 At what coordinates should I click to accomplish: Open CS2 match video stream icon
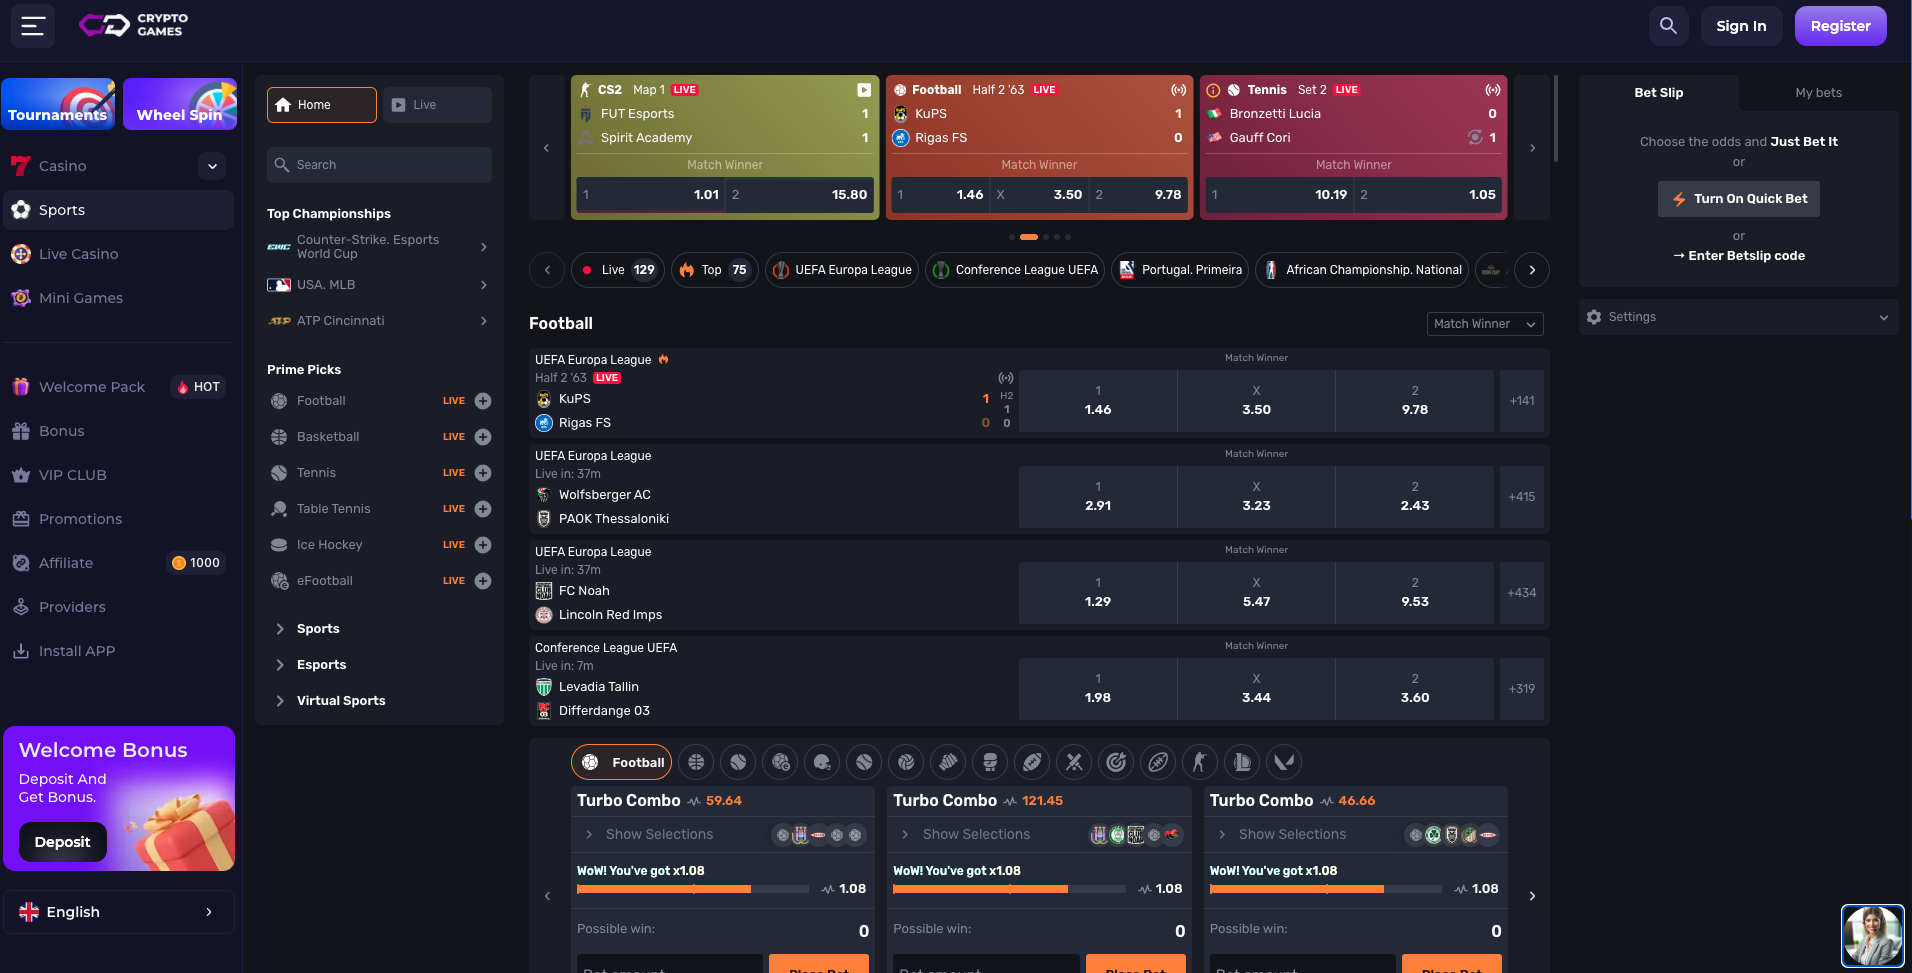[864, 90]
